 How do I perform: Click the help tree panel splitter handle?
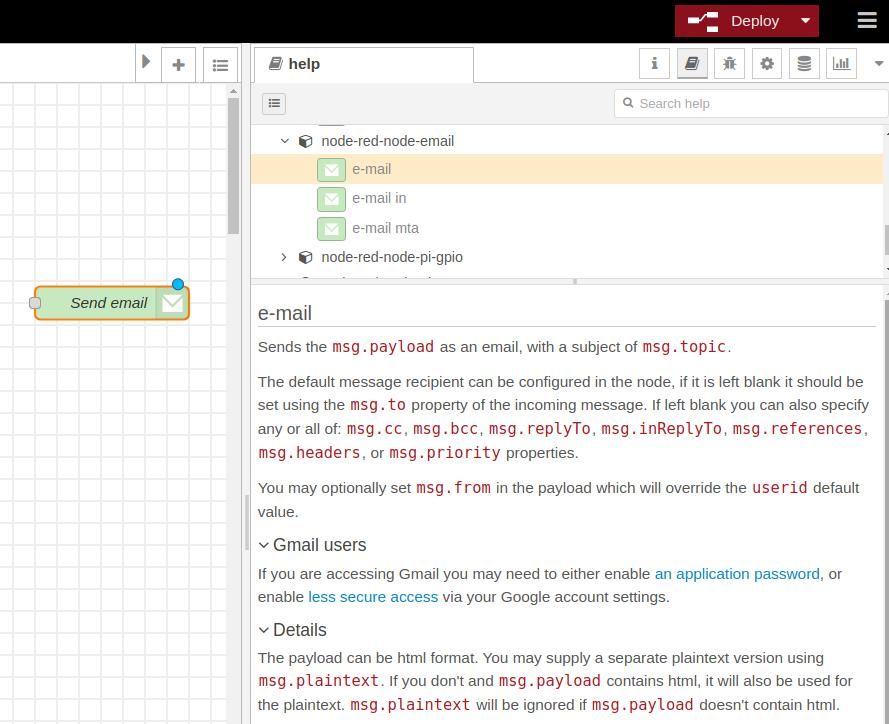click(x=575, y=281)
